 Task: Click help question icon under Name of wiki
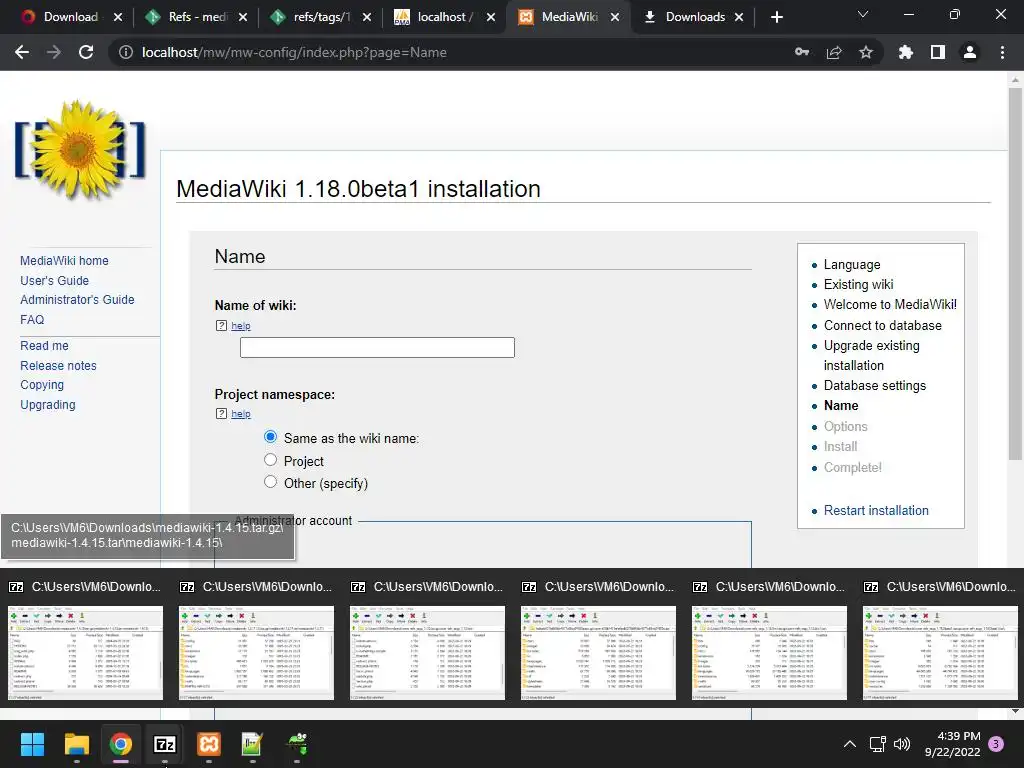[221, 325]
